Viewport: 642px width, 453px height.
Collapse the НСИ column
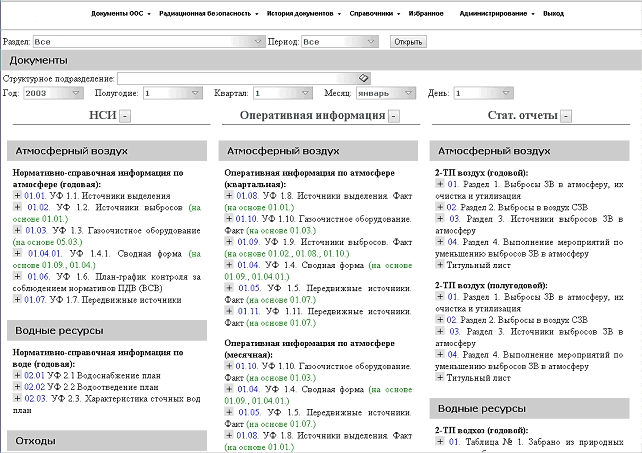[x=125, y=116]
